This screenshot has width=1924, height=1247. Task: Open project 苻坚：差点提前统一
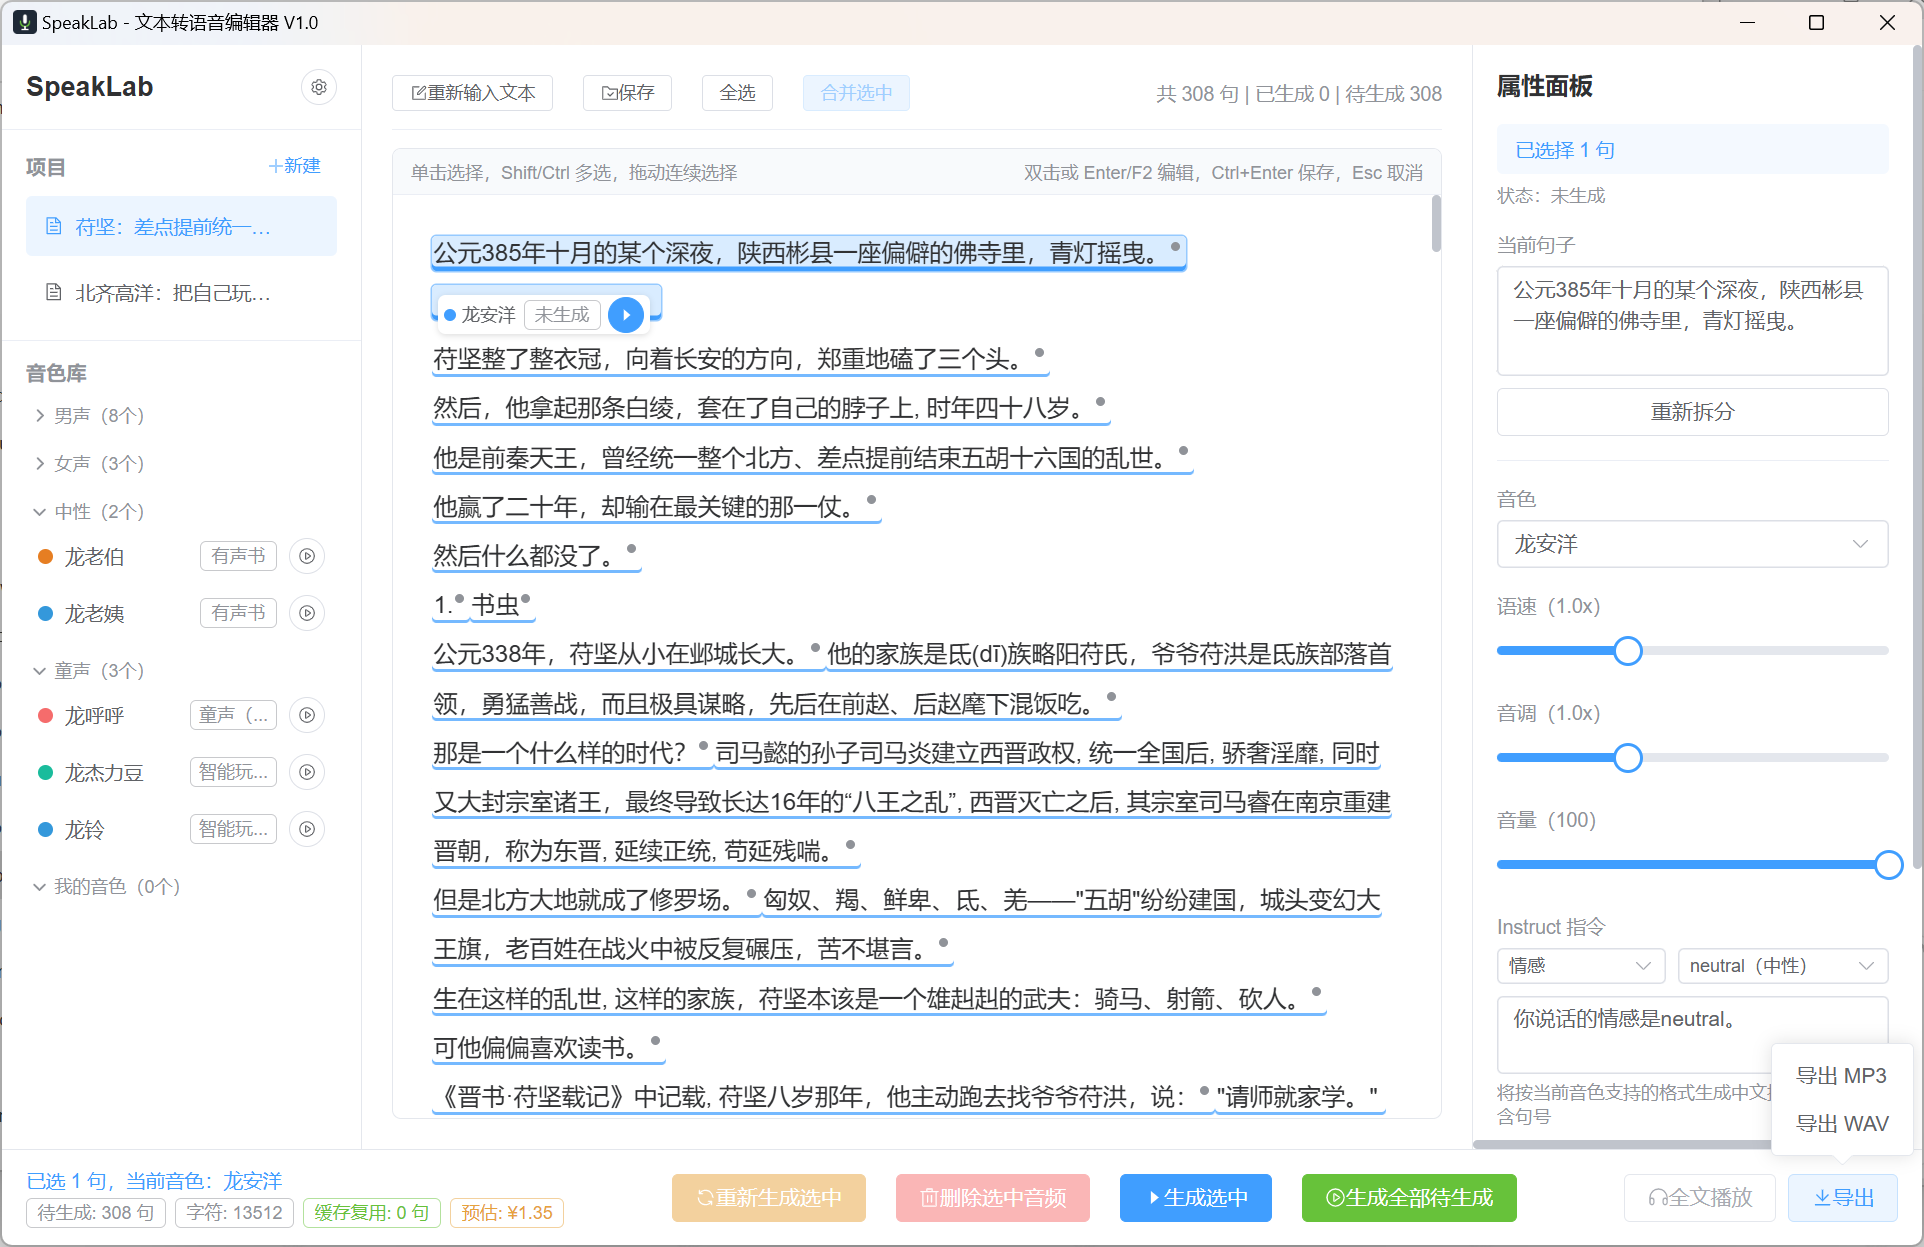[181, 227]
